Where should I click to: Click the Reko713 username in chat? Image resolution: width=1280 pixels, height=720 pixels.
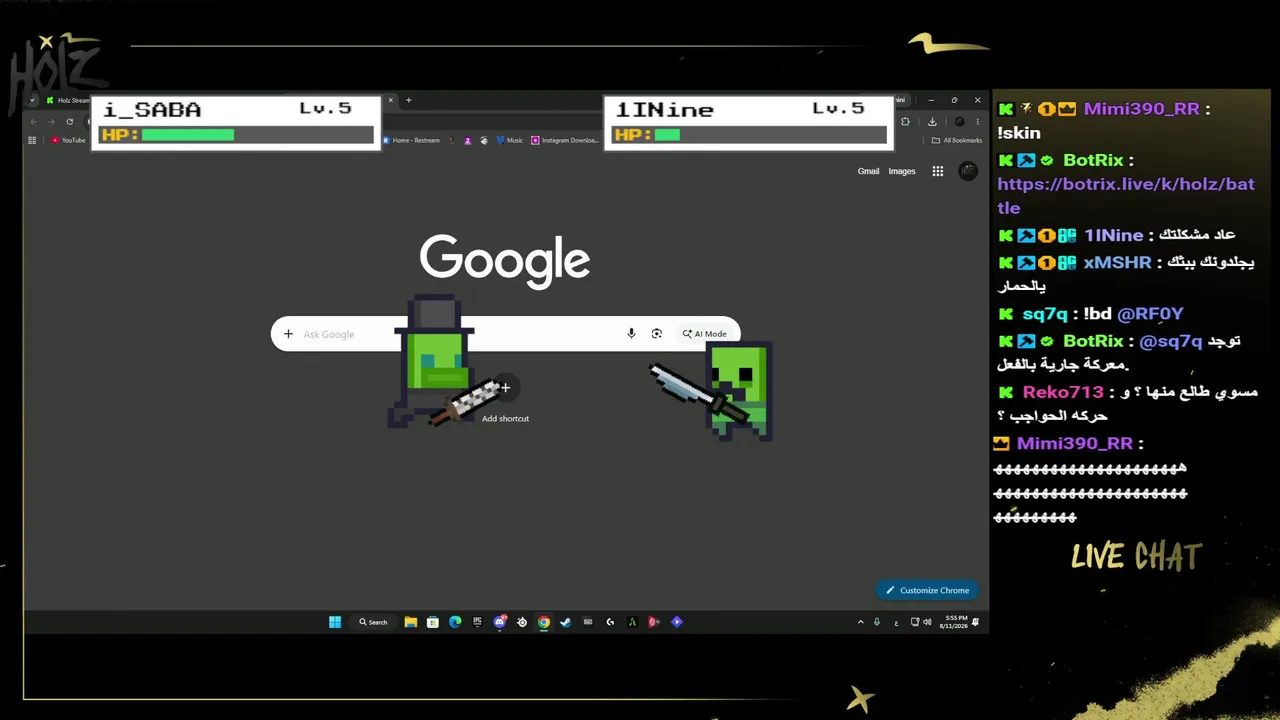click(1063, 392)
